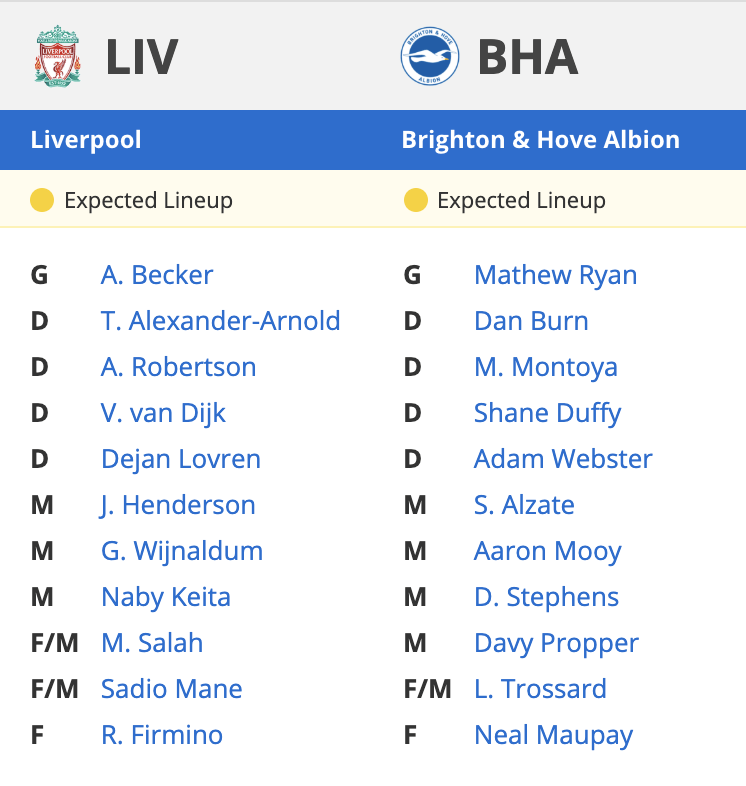
Task: Open Naby Keita player link
Action: [x=166, y=597]
